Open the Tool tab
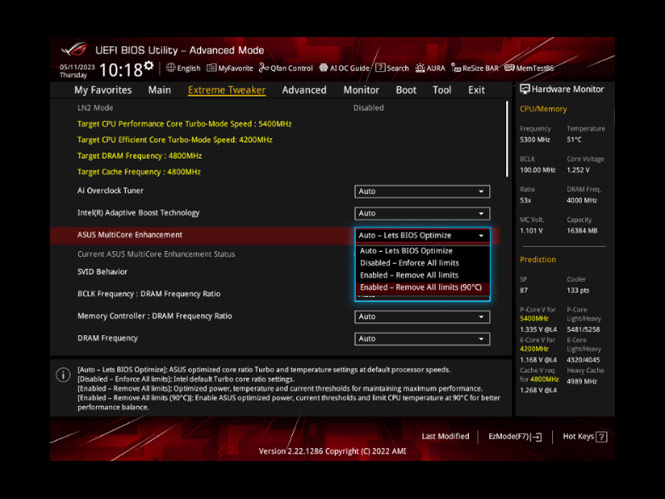The image size is (665, 499). (442, 90)
